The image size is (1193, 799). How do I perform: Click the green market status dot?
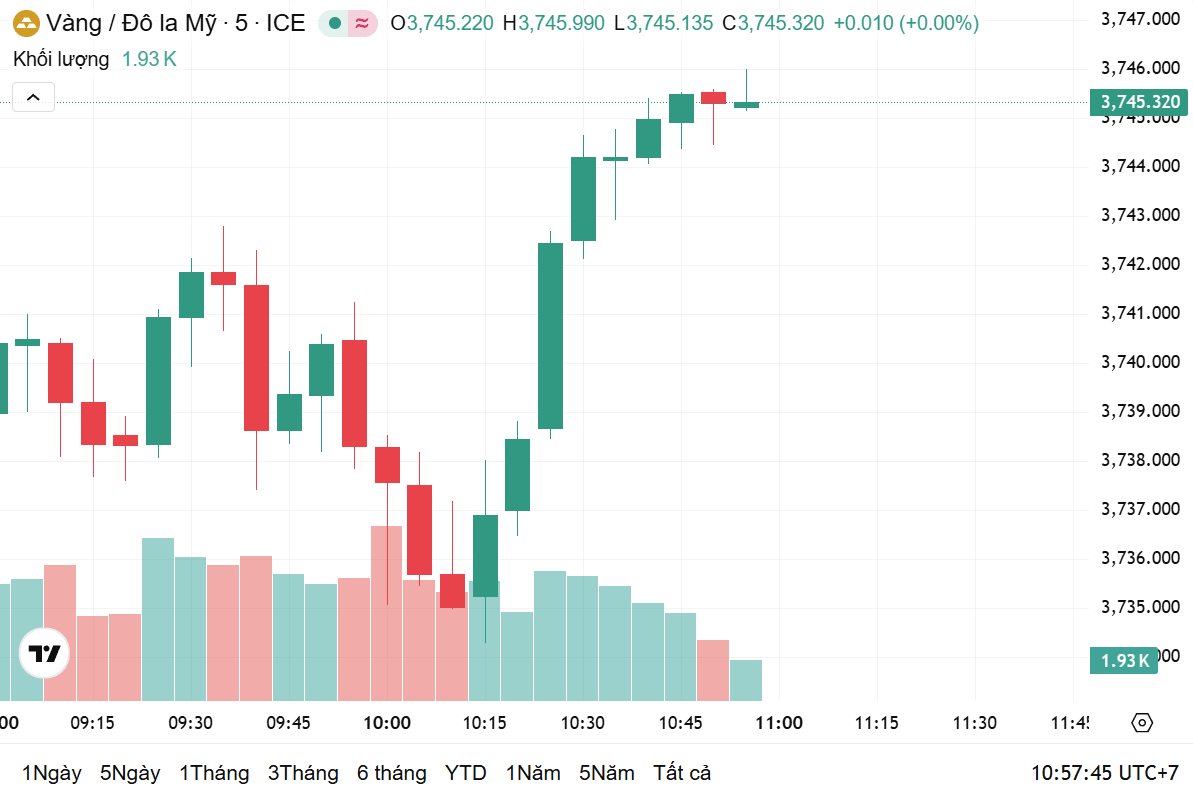coord(334,24)
